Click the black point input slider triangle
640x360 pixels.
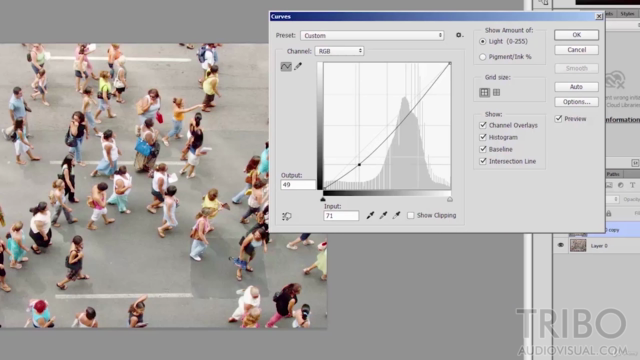pyautogui.click(x=323, y=199)
